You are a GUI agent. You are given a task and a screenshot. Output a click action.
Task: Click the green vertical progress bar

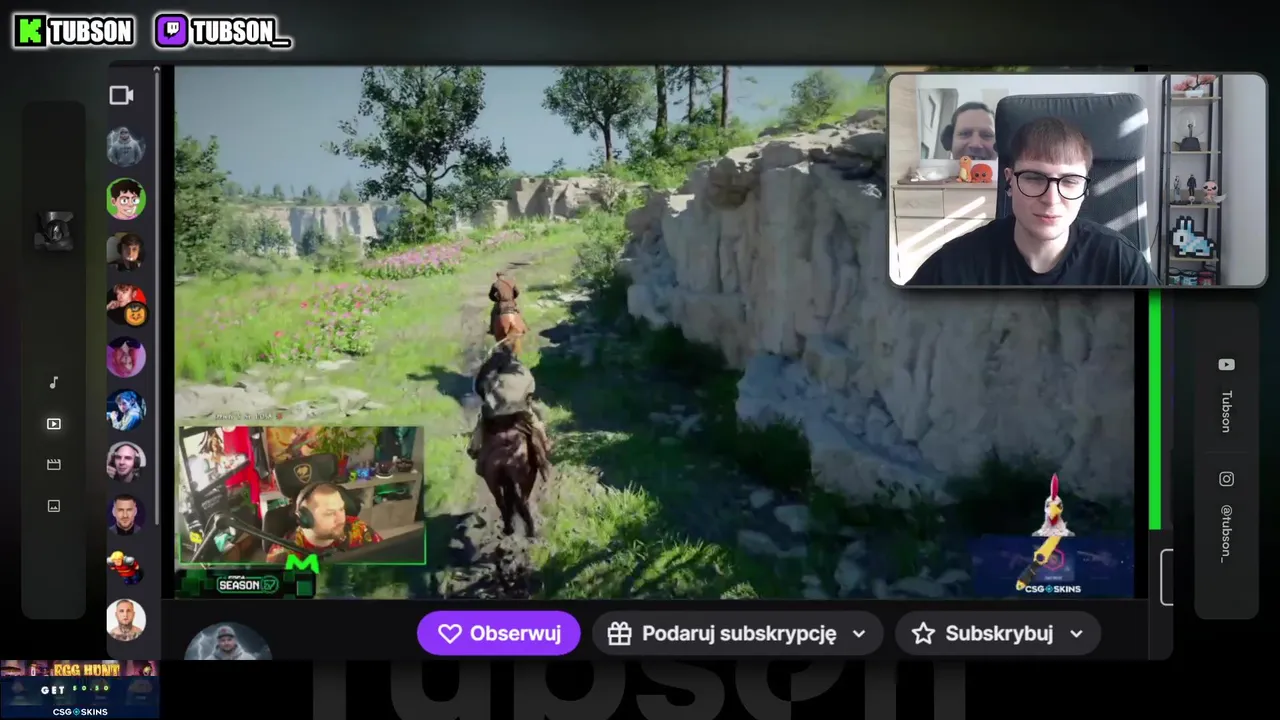[x=1155, y=410]
